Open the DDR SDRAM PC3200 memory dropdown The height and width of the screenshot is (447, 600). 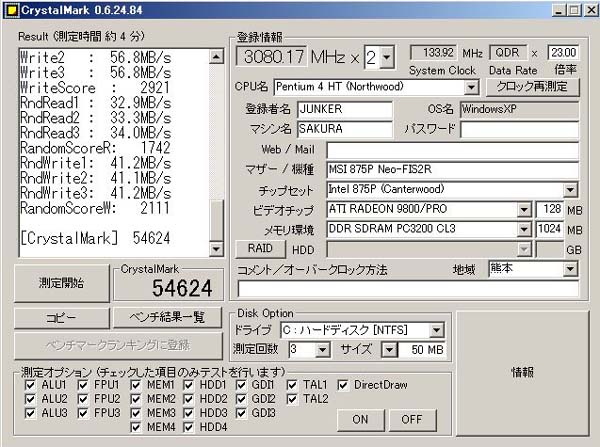[523, 229]
